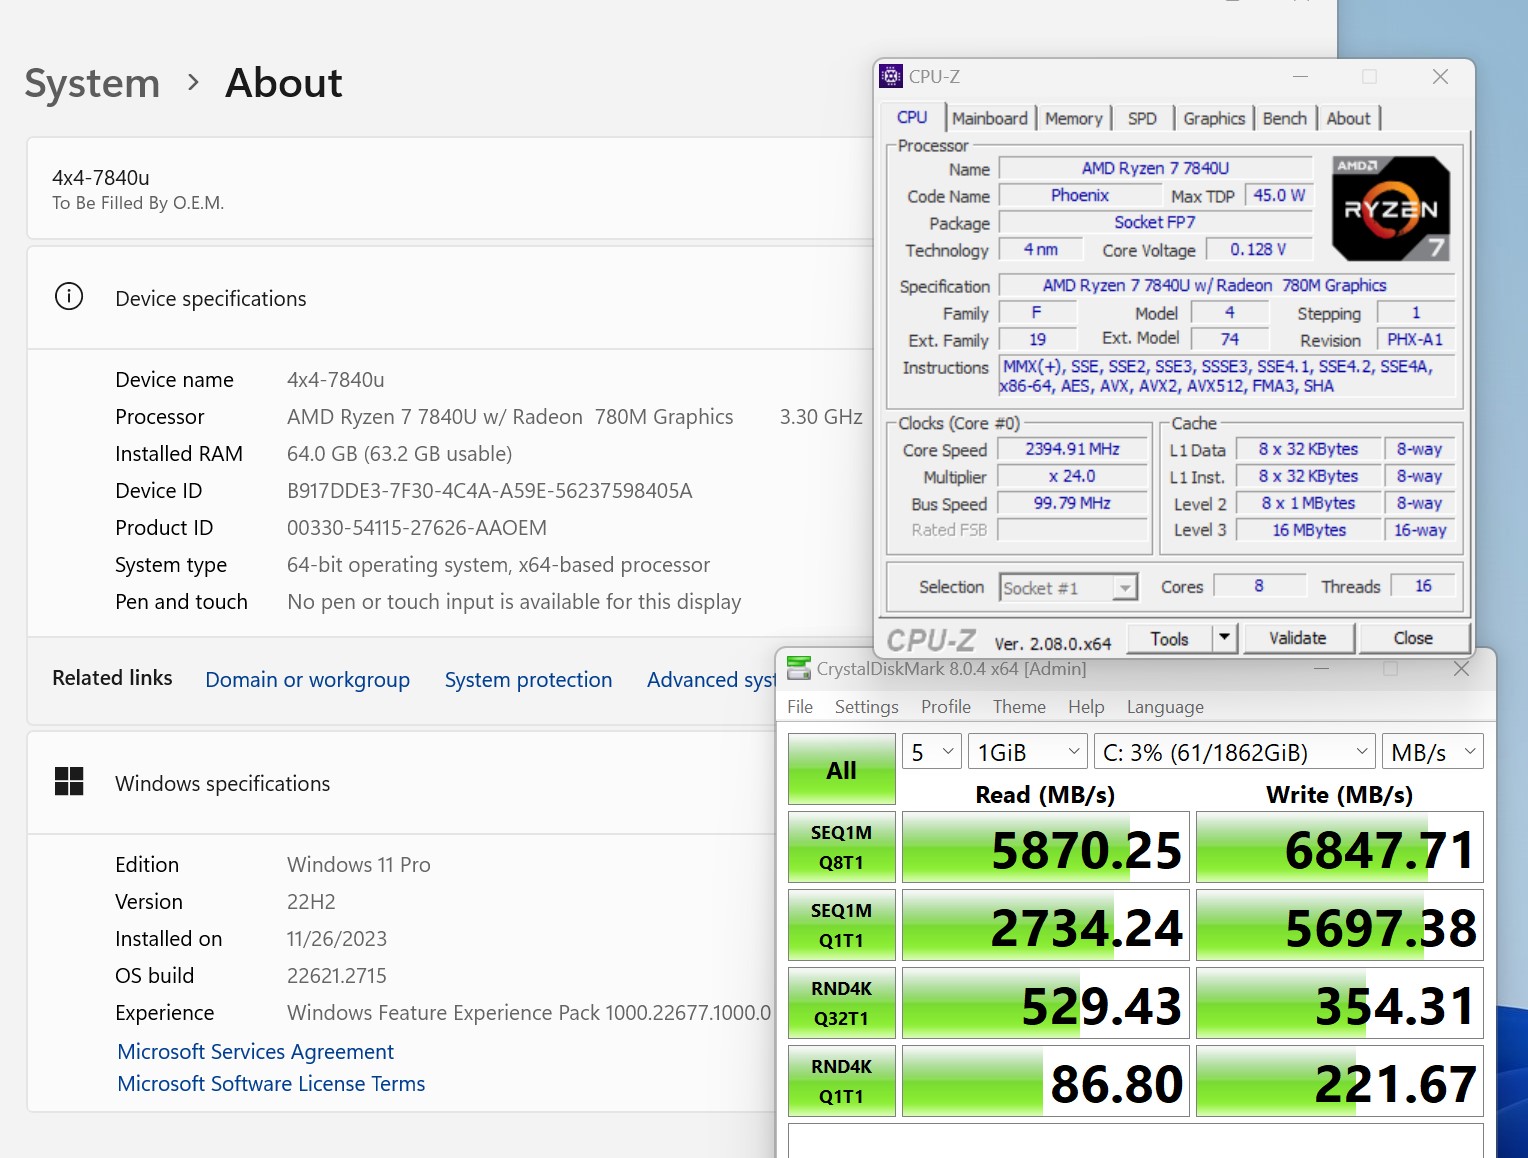
Task: Click the Validate button in CPU-Z
Action: [1297, 638]
